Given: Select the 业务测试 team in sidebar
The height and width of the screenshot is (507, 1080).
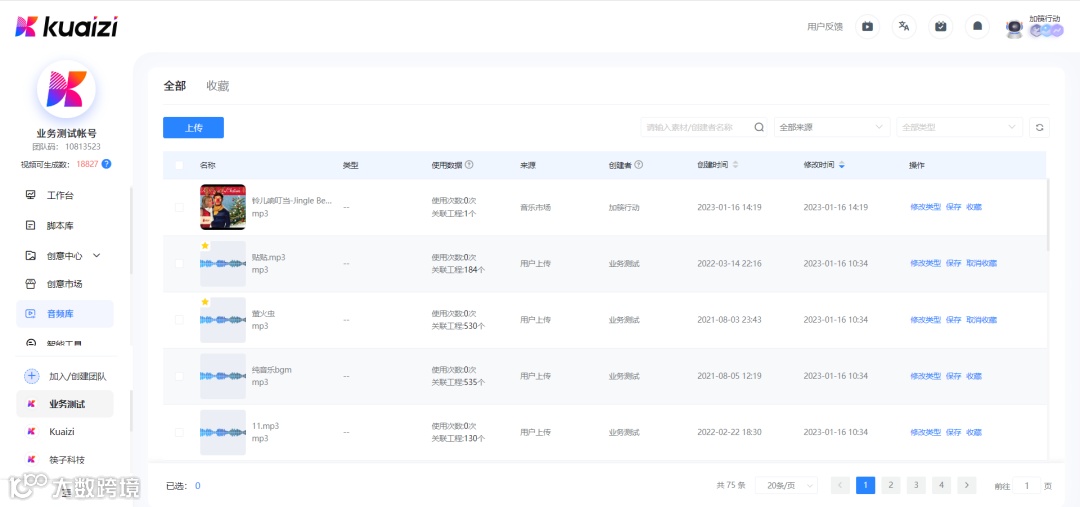Looking at the screenshot, I should click(x=65, y=404).
